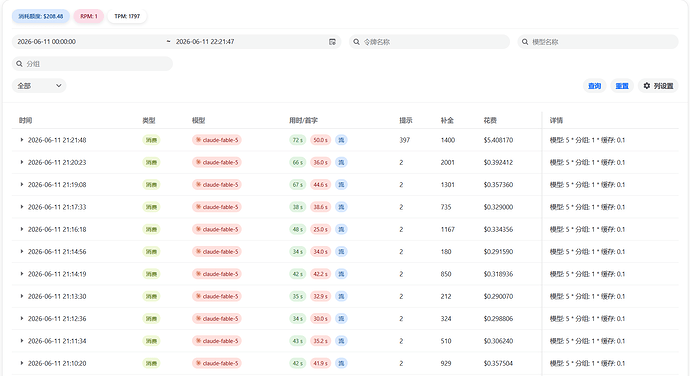Viewport: 690px width, 376px height.
Task: Open the 全部 type filter dropdown
Action: coord(39,86)
